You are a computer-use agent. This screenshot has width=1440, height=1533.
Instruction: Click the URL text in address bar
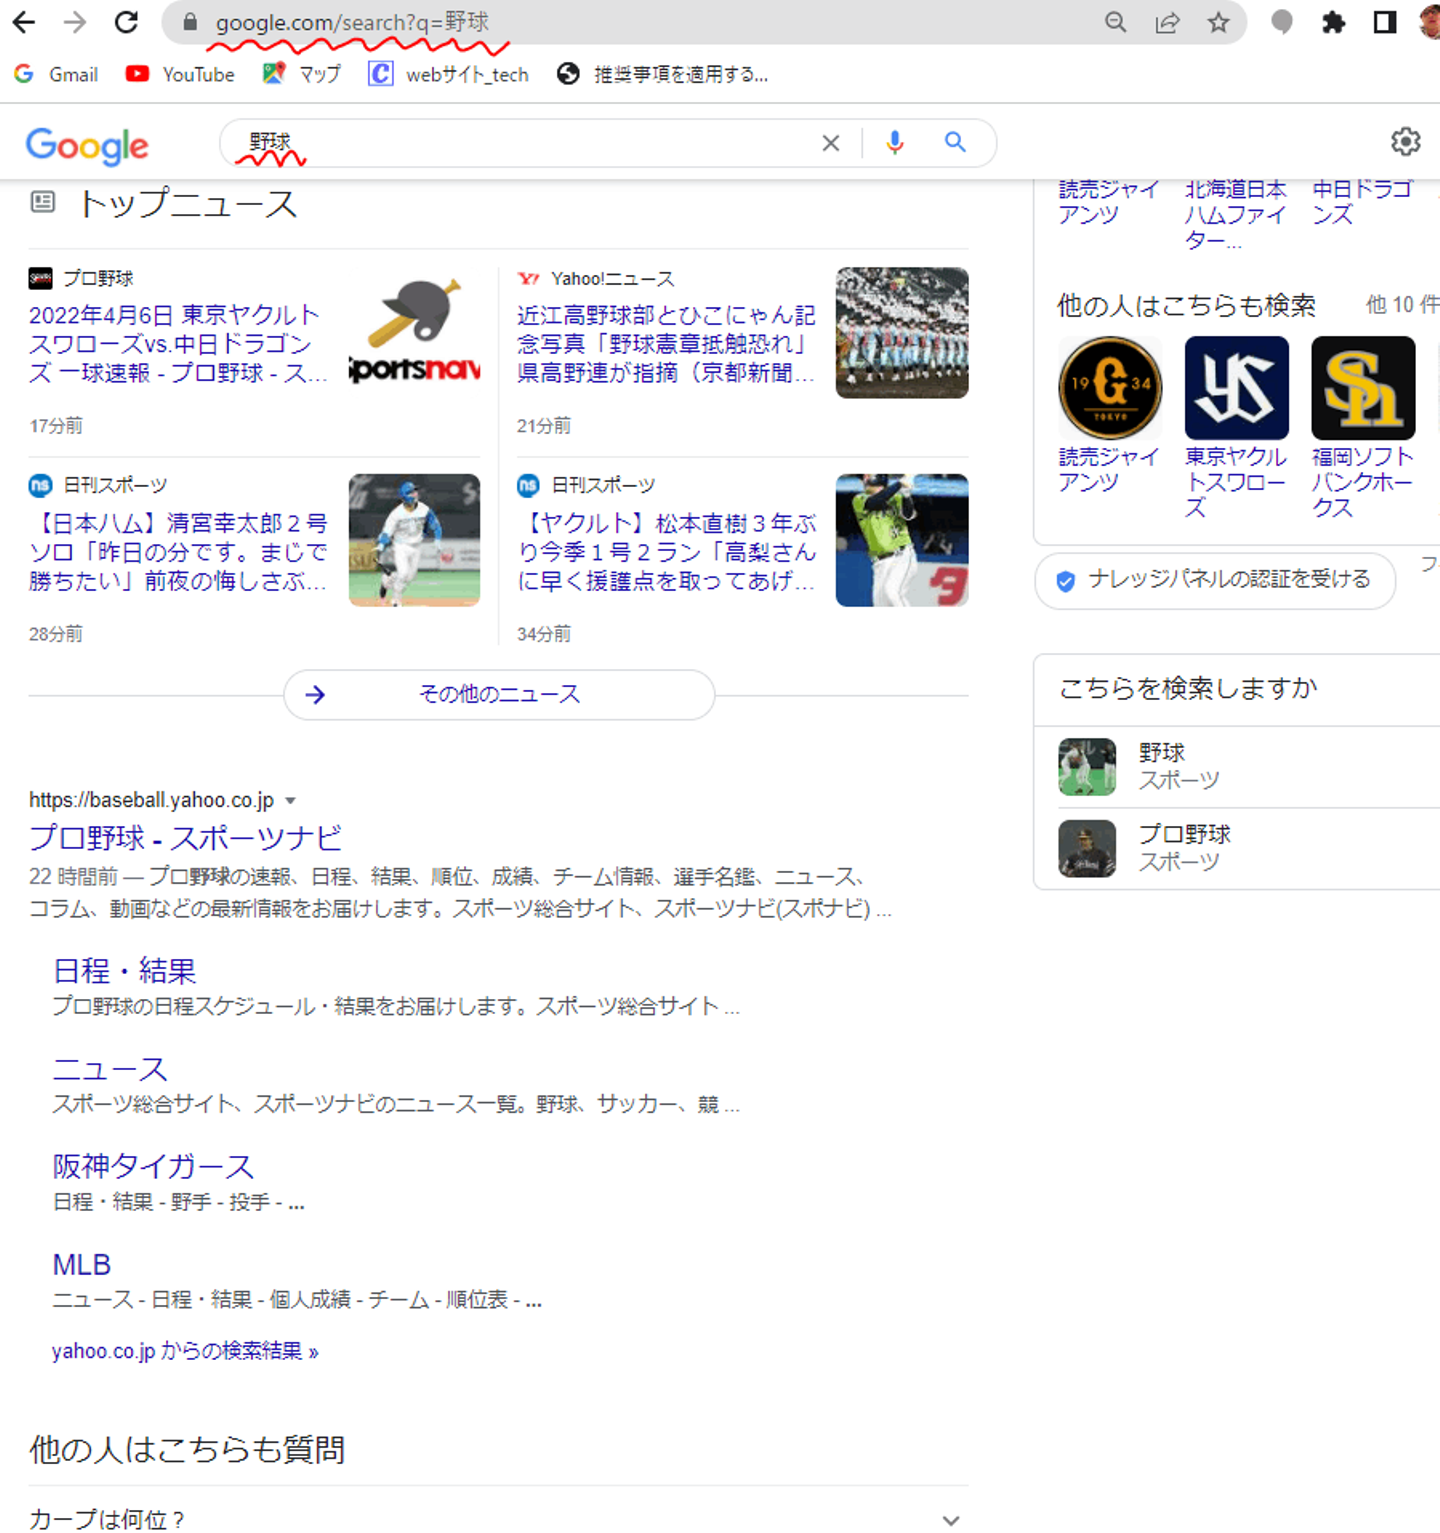[x=352, y=22]
